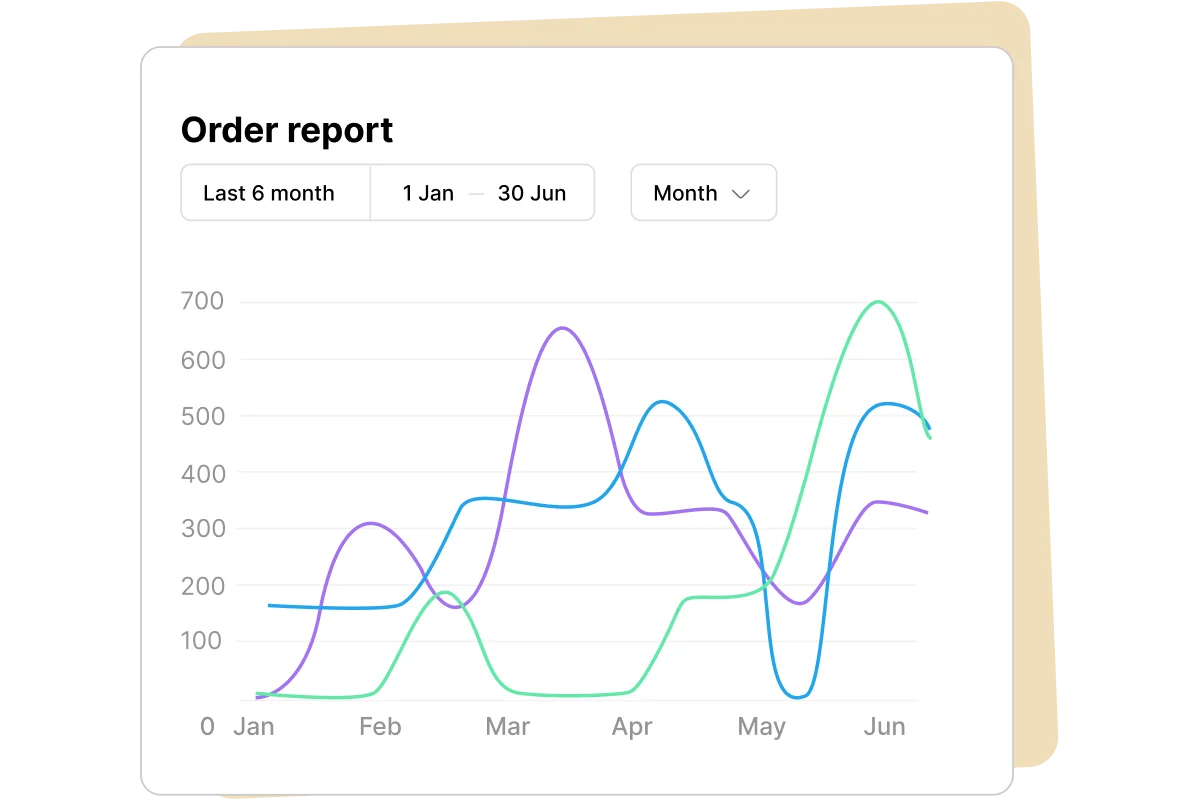Select the Mar x-axis label
1200x800 pixels.
[507, 727]
